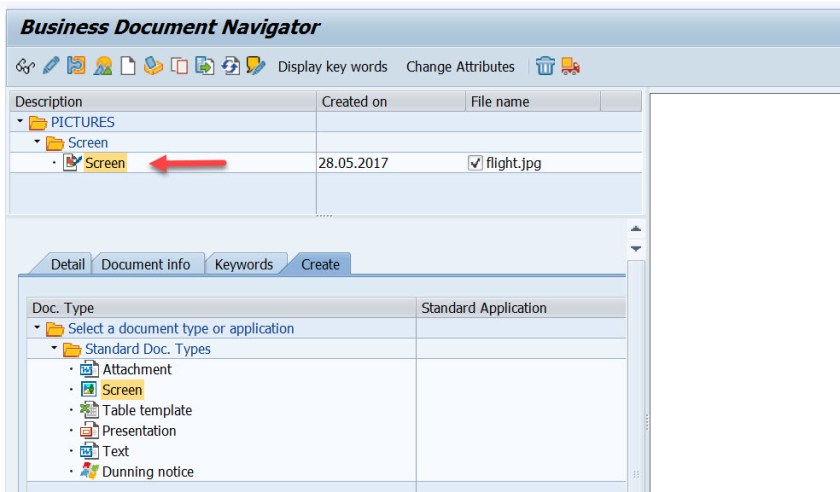The width and height of the screenshot is (840, 492).
Task: Open the Keywords tab
Action: tap(244, 265)
